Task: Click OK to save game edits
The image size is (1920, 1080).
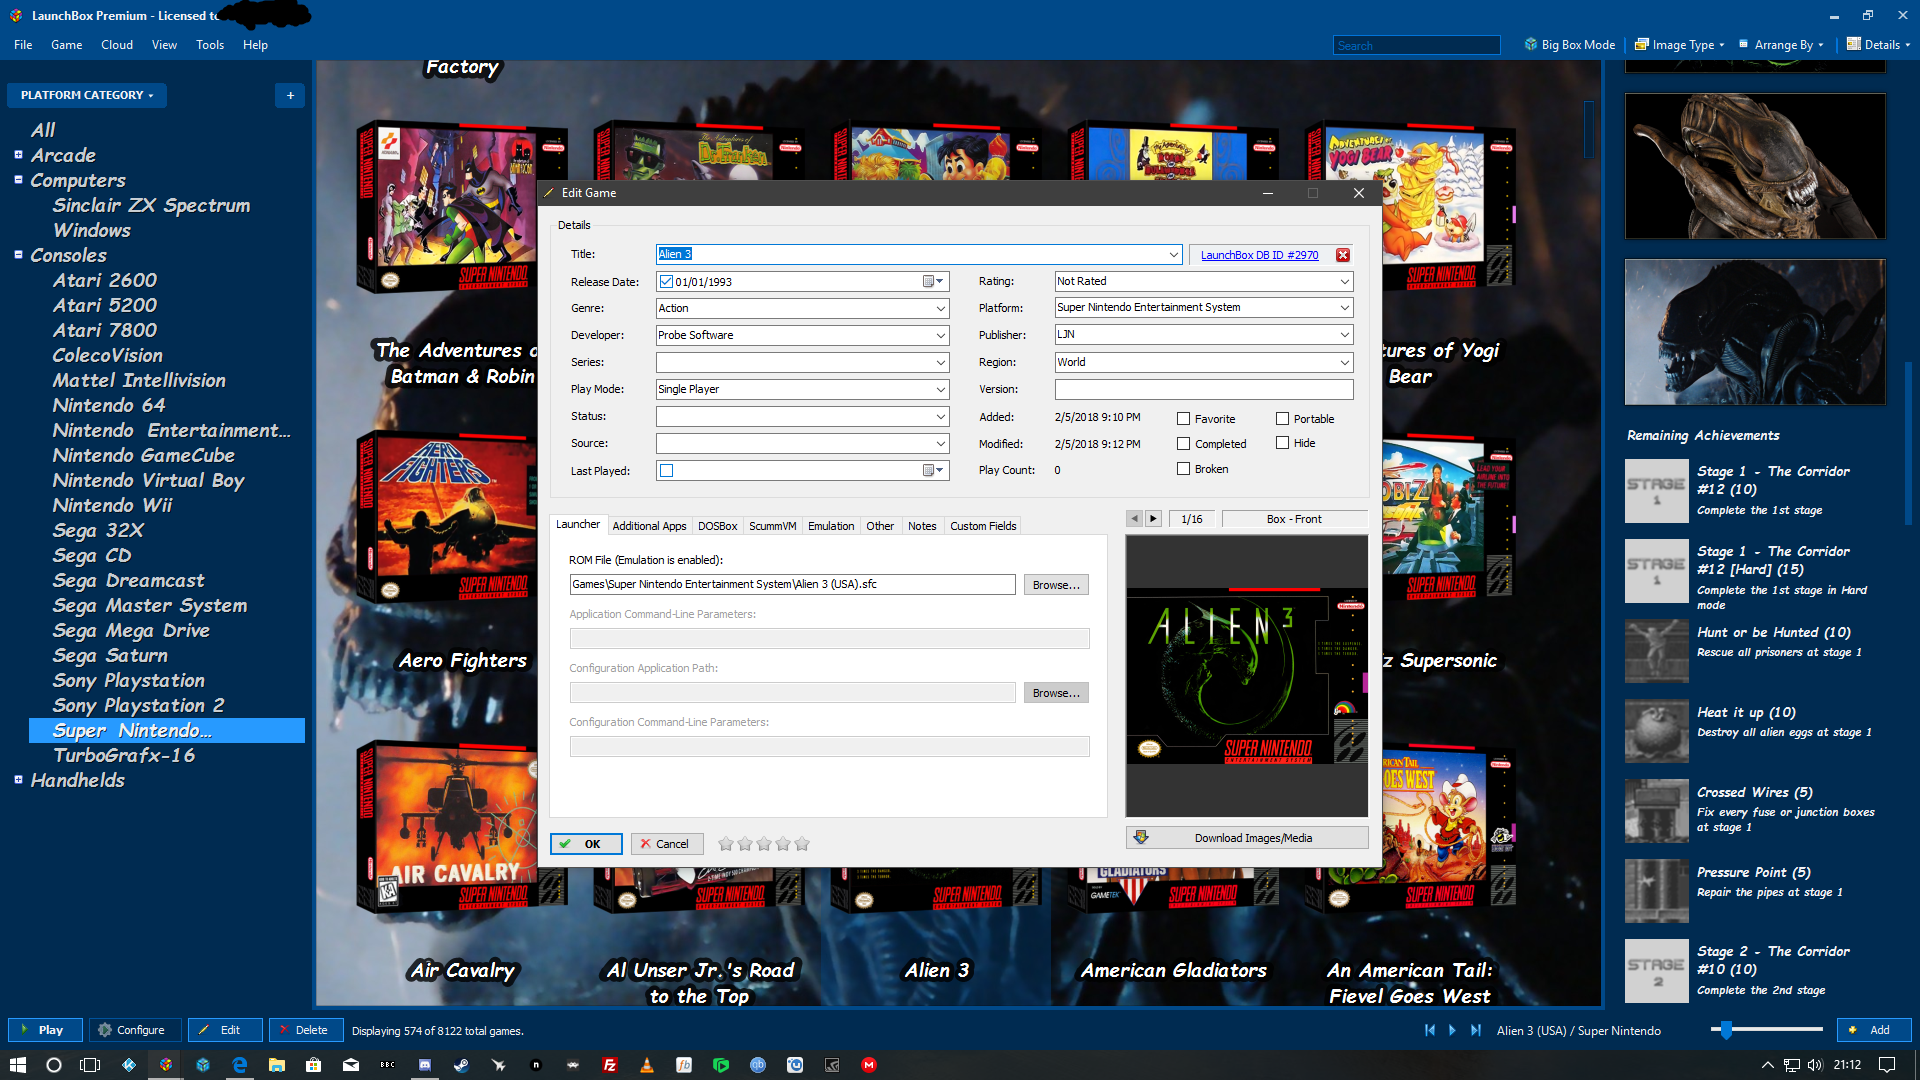Action: [586, 844]
